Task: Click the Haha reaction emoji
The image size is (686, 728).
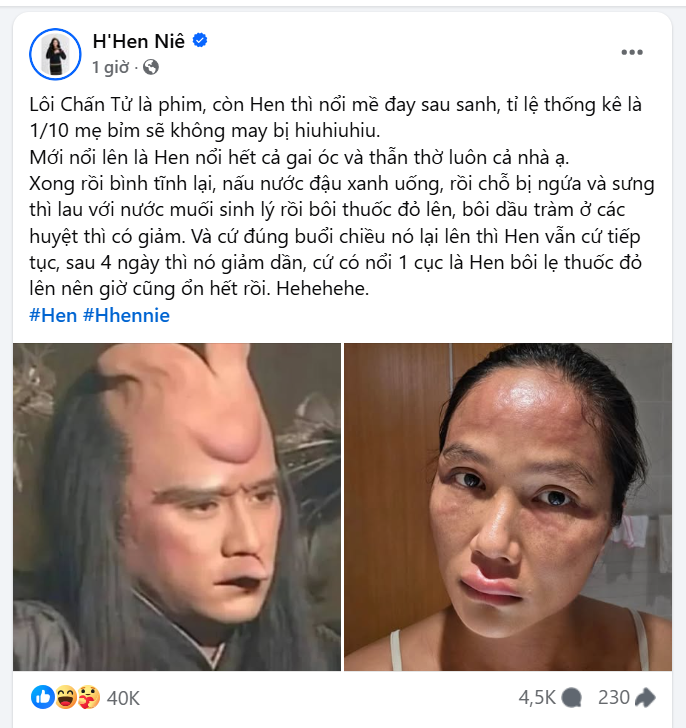Action: (x=66, y=697)
